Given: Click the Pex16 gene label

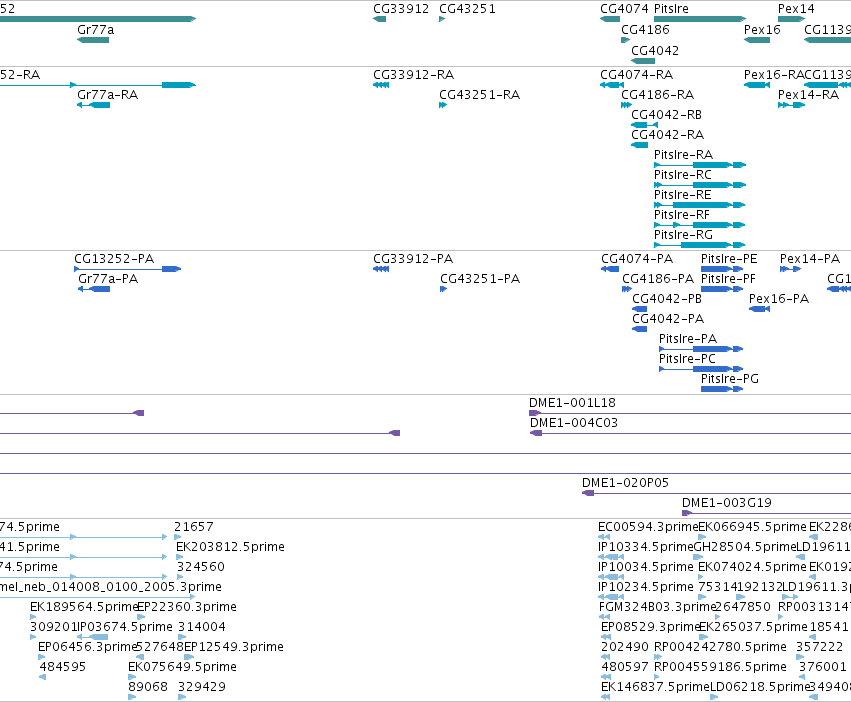Looking at the screenshot, I should 762,30.
